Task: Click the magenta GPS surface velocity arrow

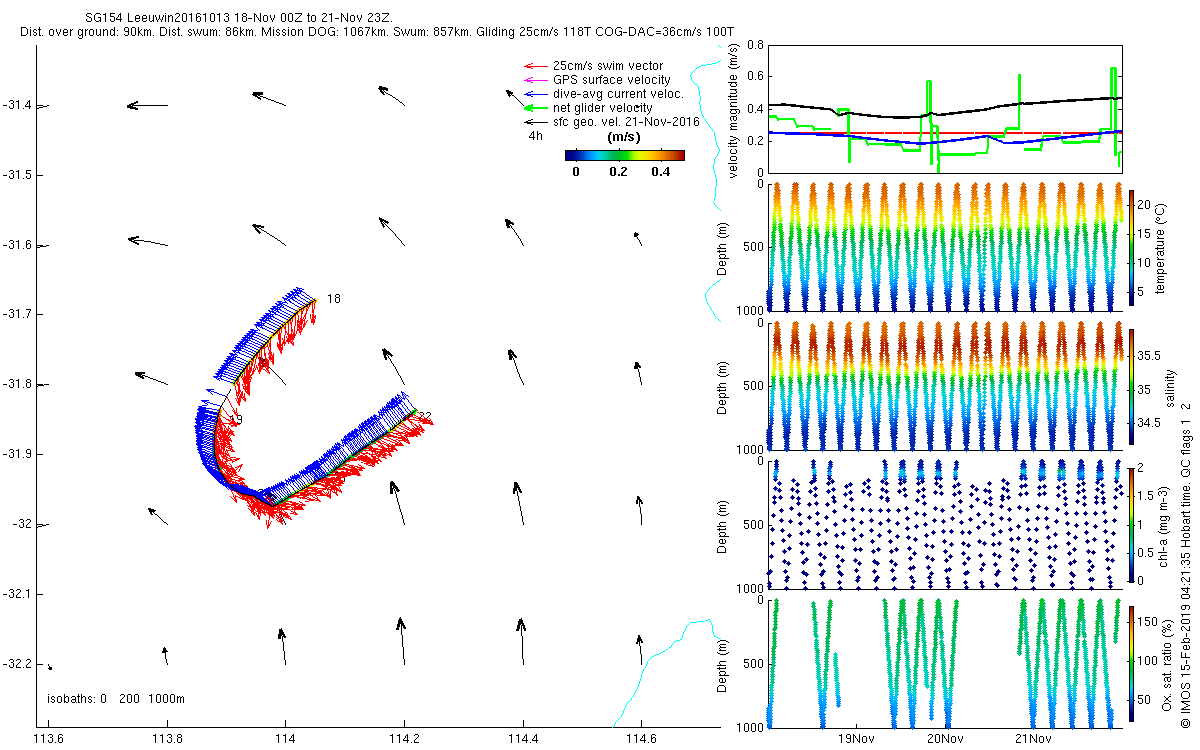Action: point(534,80)
